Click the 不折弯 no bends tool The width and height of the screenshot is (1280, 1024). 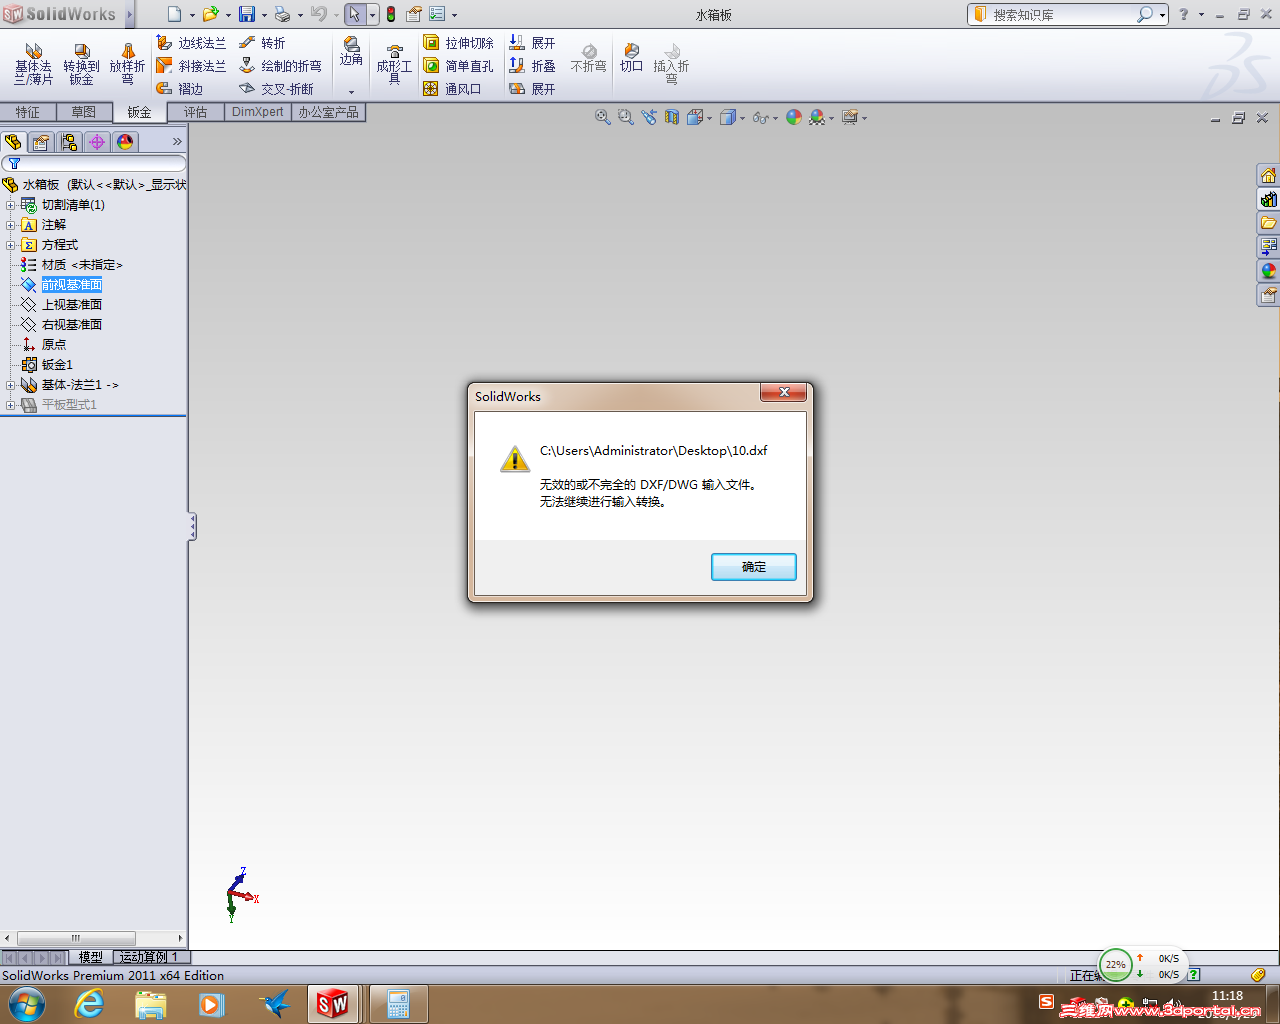(588, 58)
